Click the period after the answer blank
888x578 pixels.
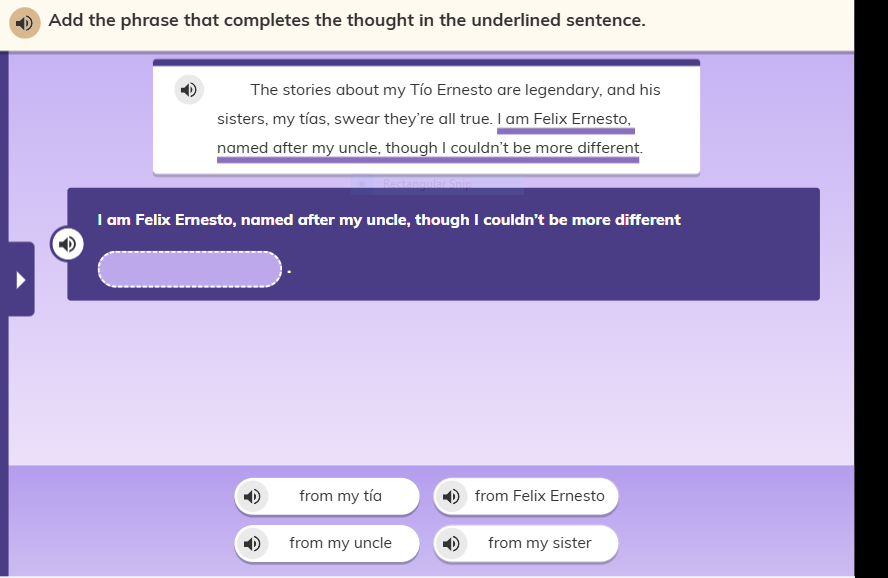point(289,272)
